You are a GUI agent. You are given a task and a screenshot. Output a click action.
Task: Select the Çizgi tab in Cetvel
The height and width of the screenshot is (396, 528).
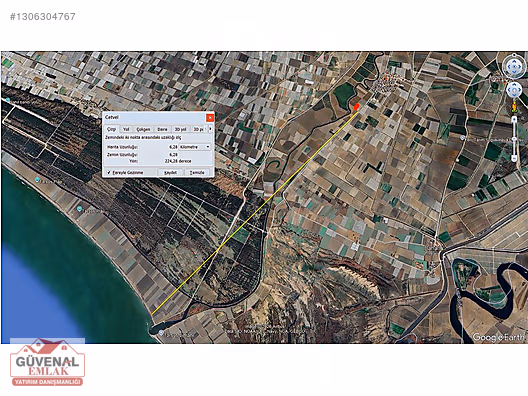[x=111, y=129]
